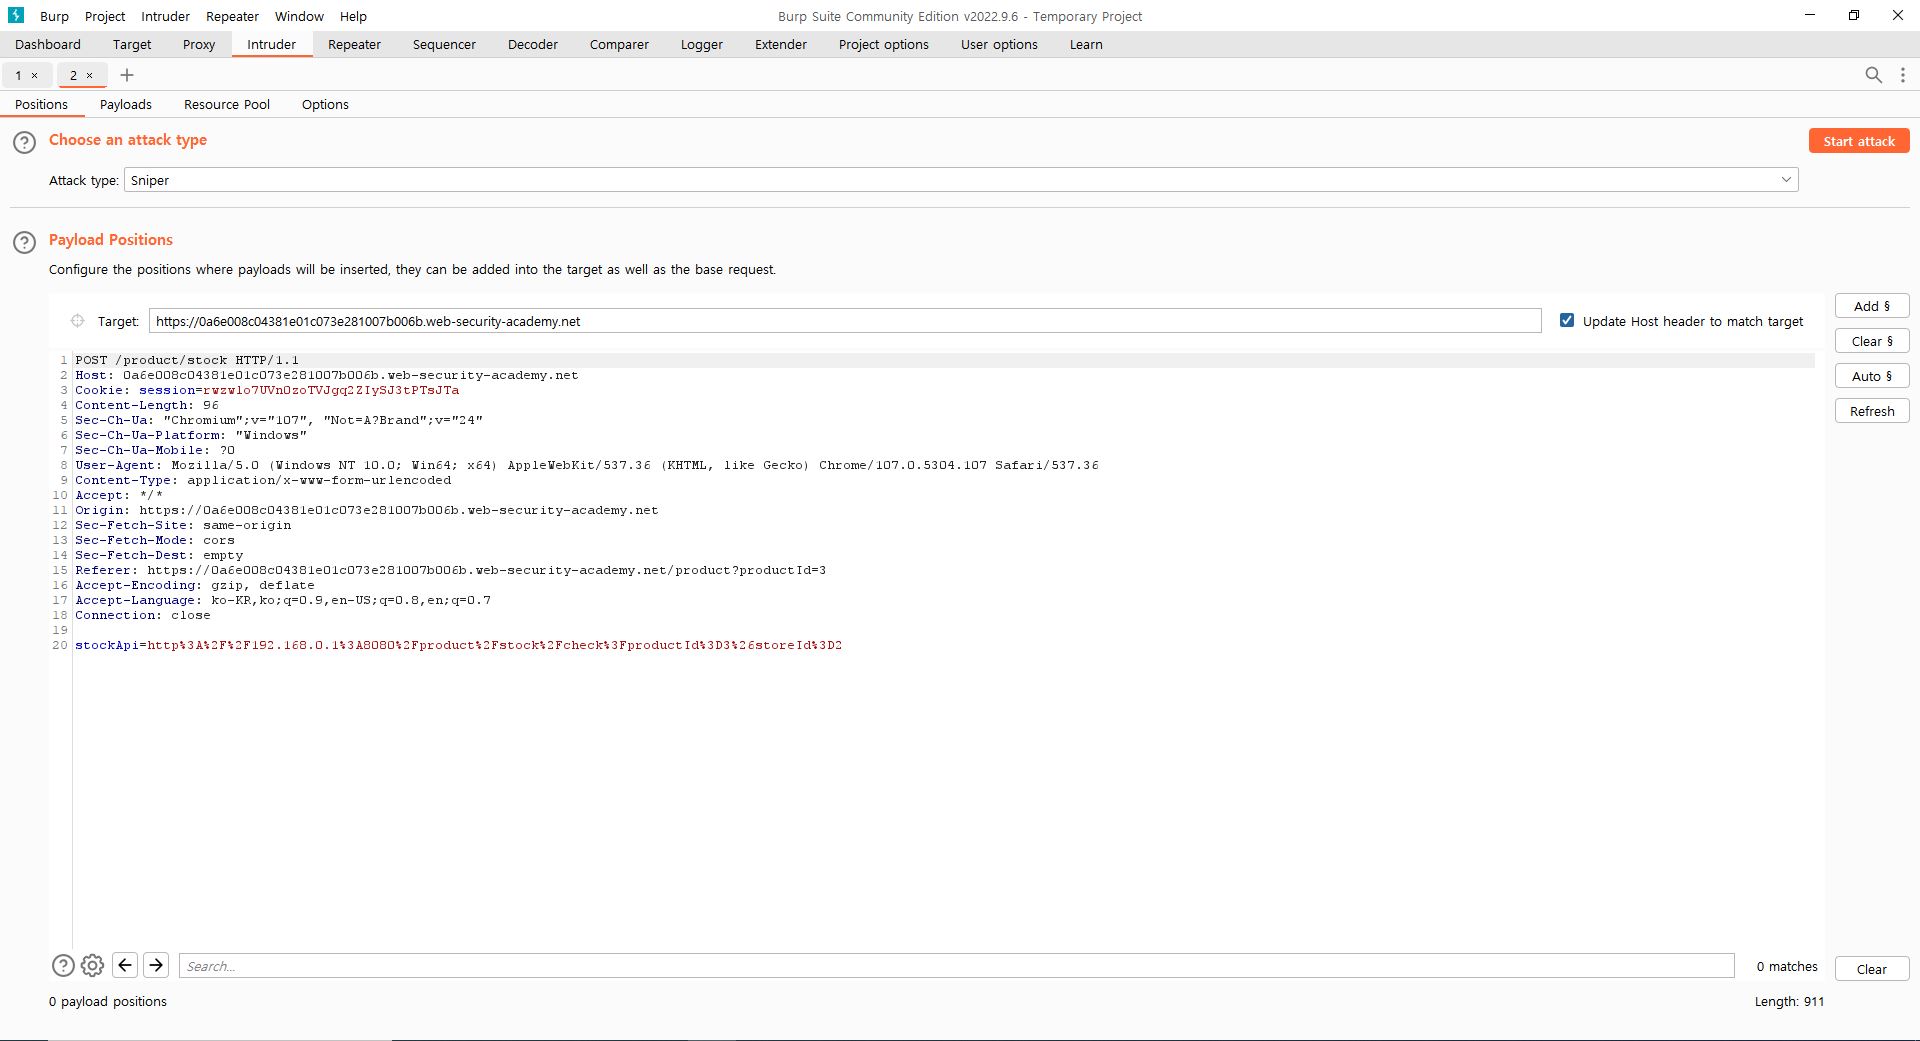Click the Referer header line

(x=450, y=570)
